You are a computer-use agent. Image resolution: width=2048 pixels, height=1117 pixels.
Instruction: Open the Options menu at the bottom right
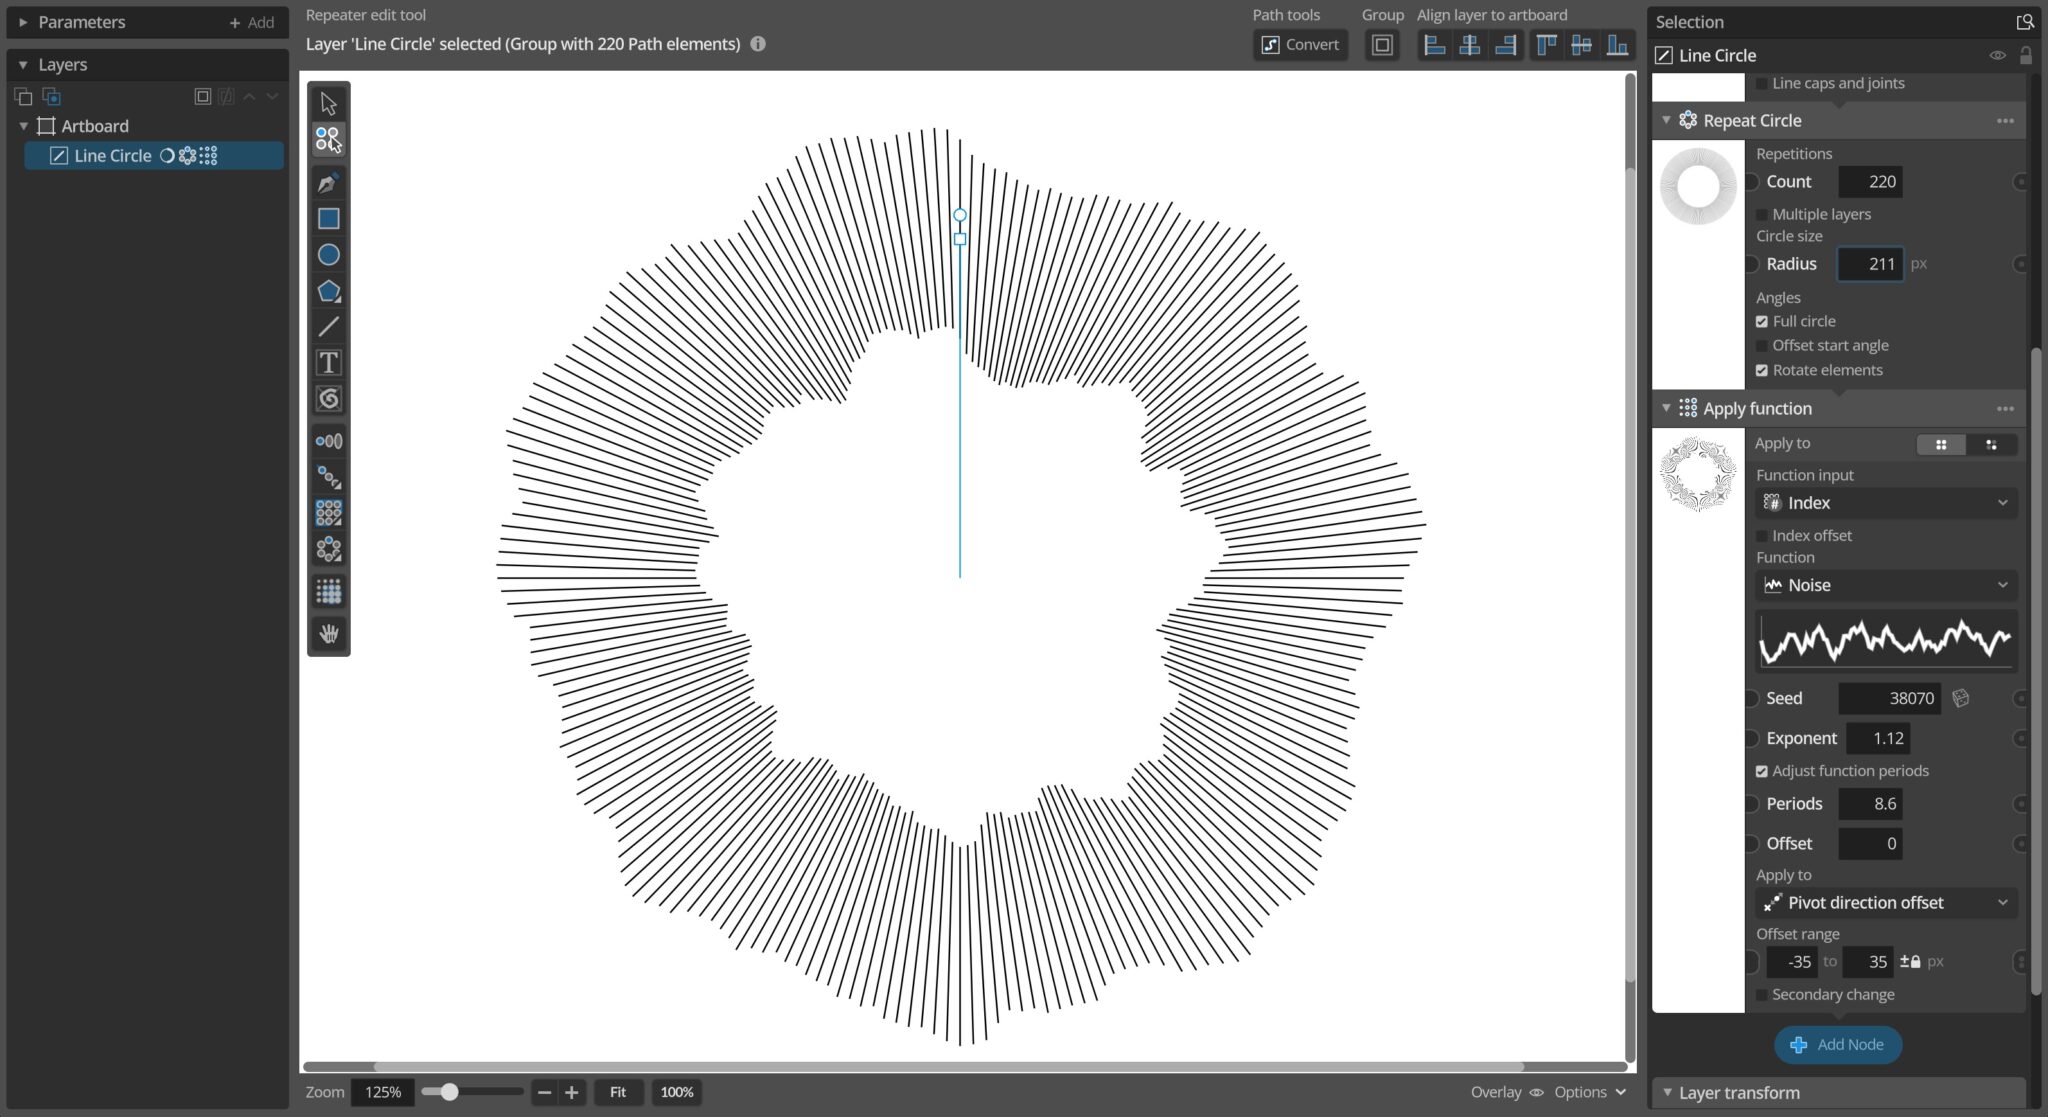click(x=1585, y=1092)
